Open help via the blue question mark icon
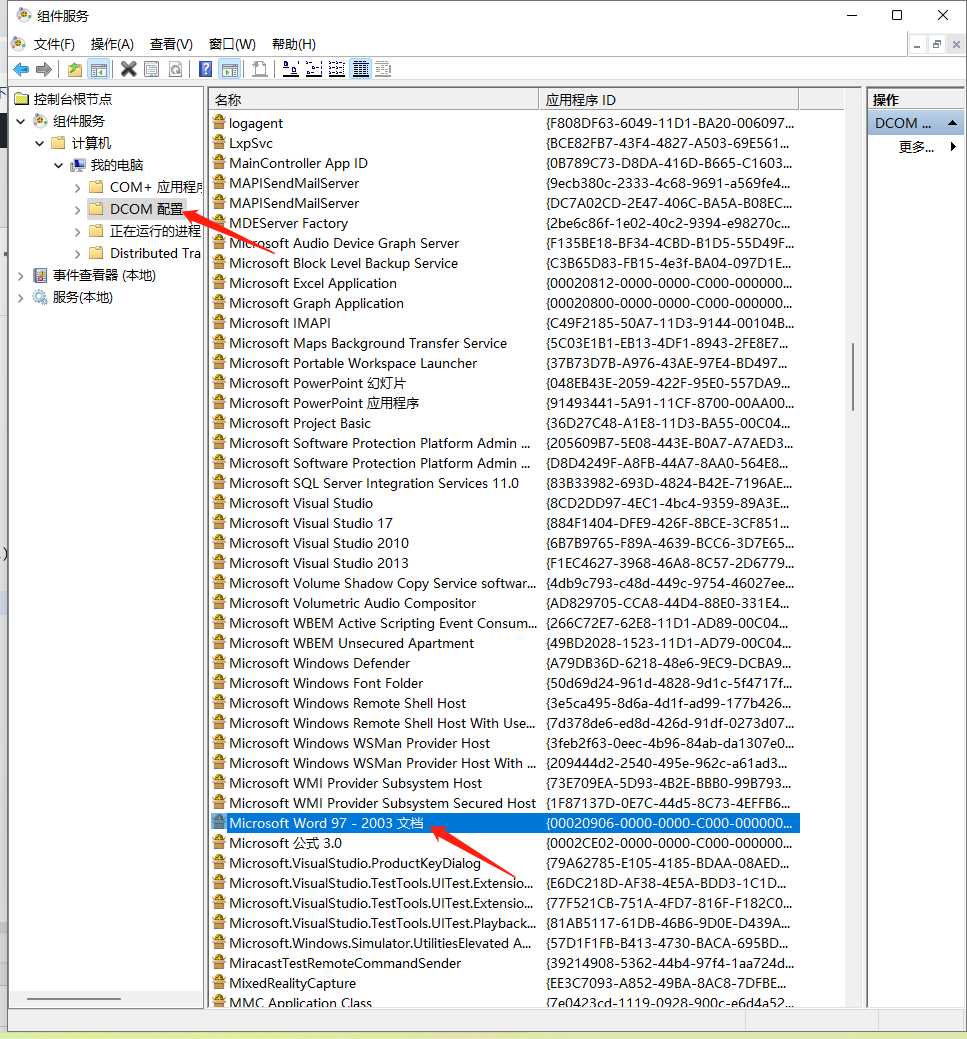This screenshot has width=967, height=1039. [x=205, y=69]
